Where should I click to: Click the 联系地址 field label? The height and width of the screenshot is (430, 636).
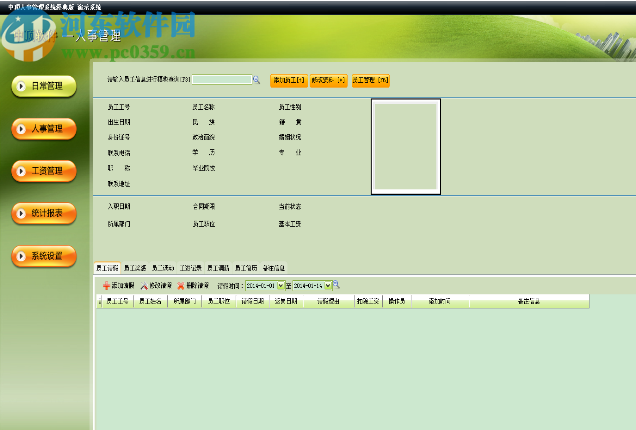119,184
